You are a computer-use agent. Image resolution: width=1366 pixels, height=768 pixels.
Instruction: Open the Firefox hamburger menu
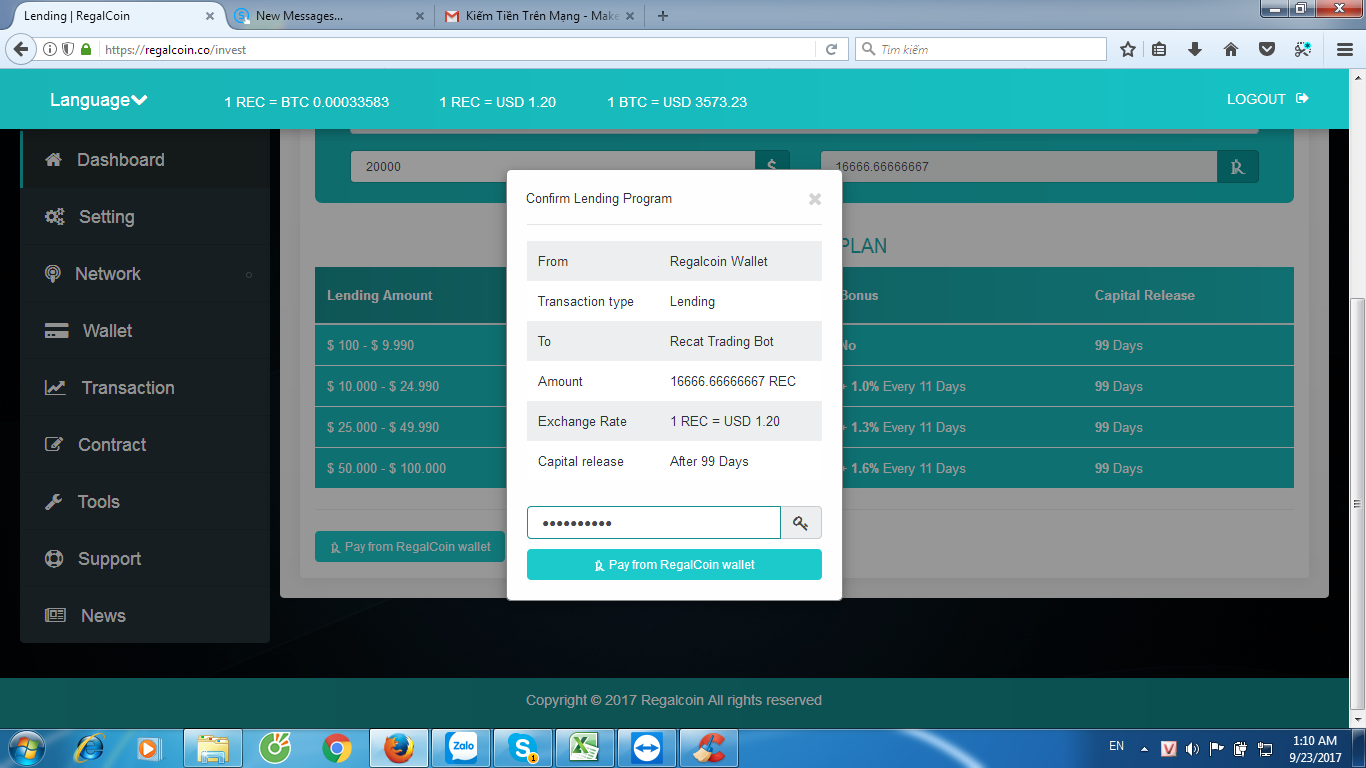(x=1345, y=49)
